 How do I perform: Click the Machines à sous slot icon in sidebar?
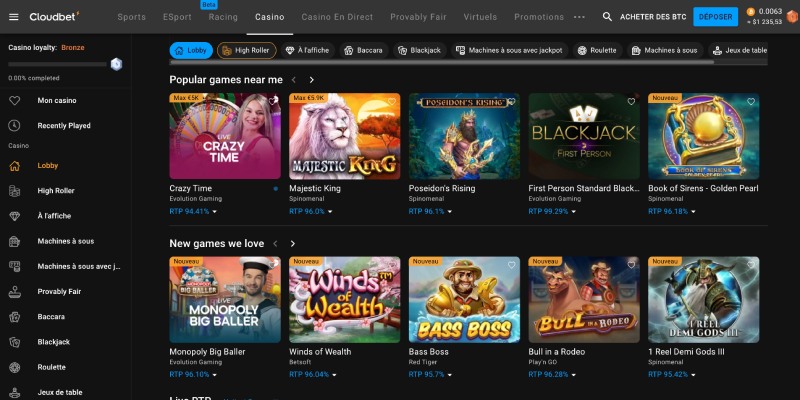click(x=14, y=241)
